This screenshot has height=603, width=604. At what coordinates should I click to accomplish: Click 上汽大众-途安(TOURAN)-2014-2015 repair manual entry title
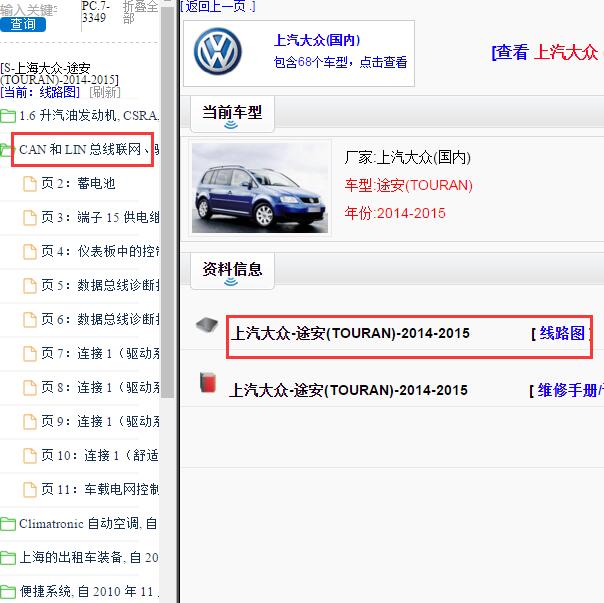348,390
